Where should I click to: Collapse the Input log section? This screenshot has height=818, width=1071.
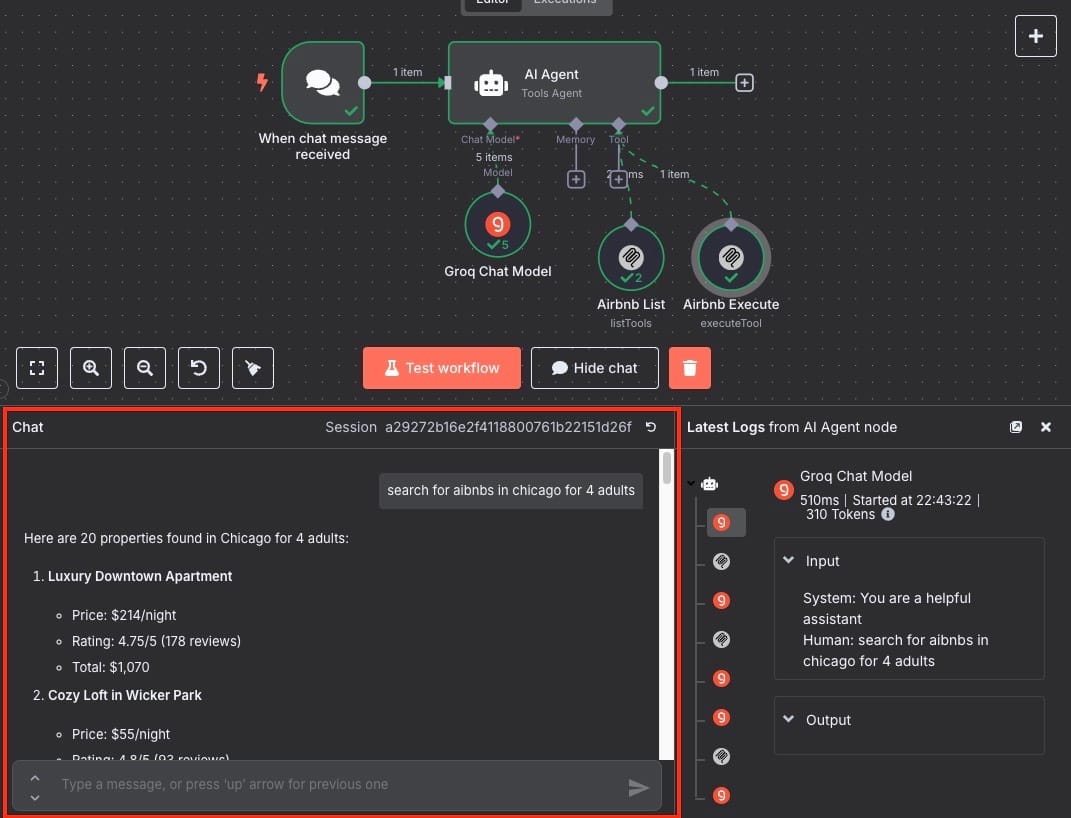point(789,560)
